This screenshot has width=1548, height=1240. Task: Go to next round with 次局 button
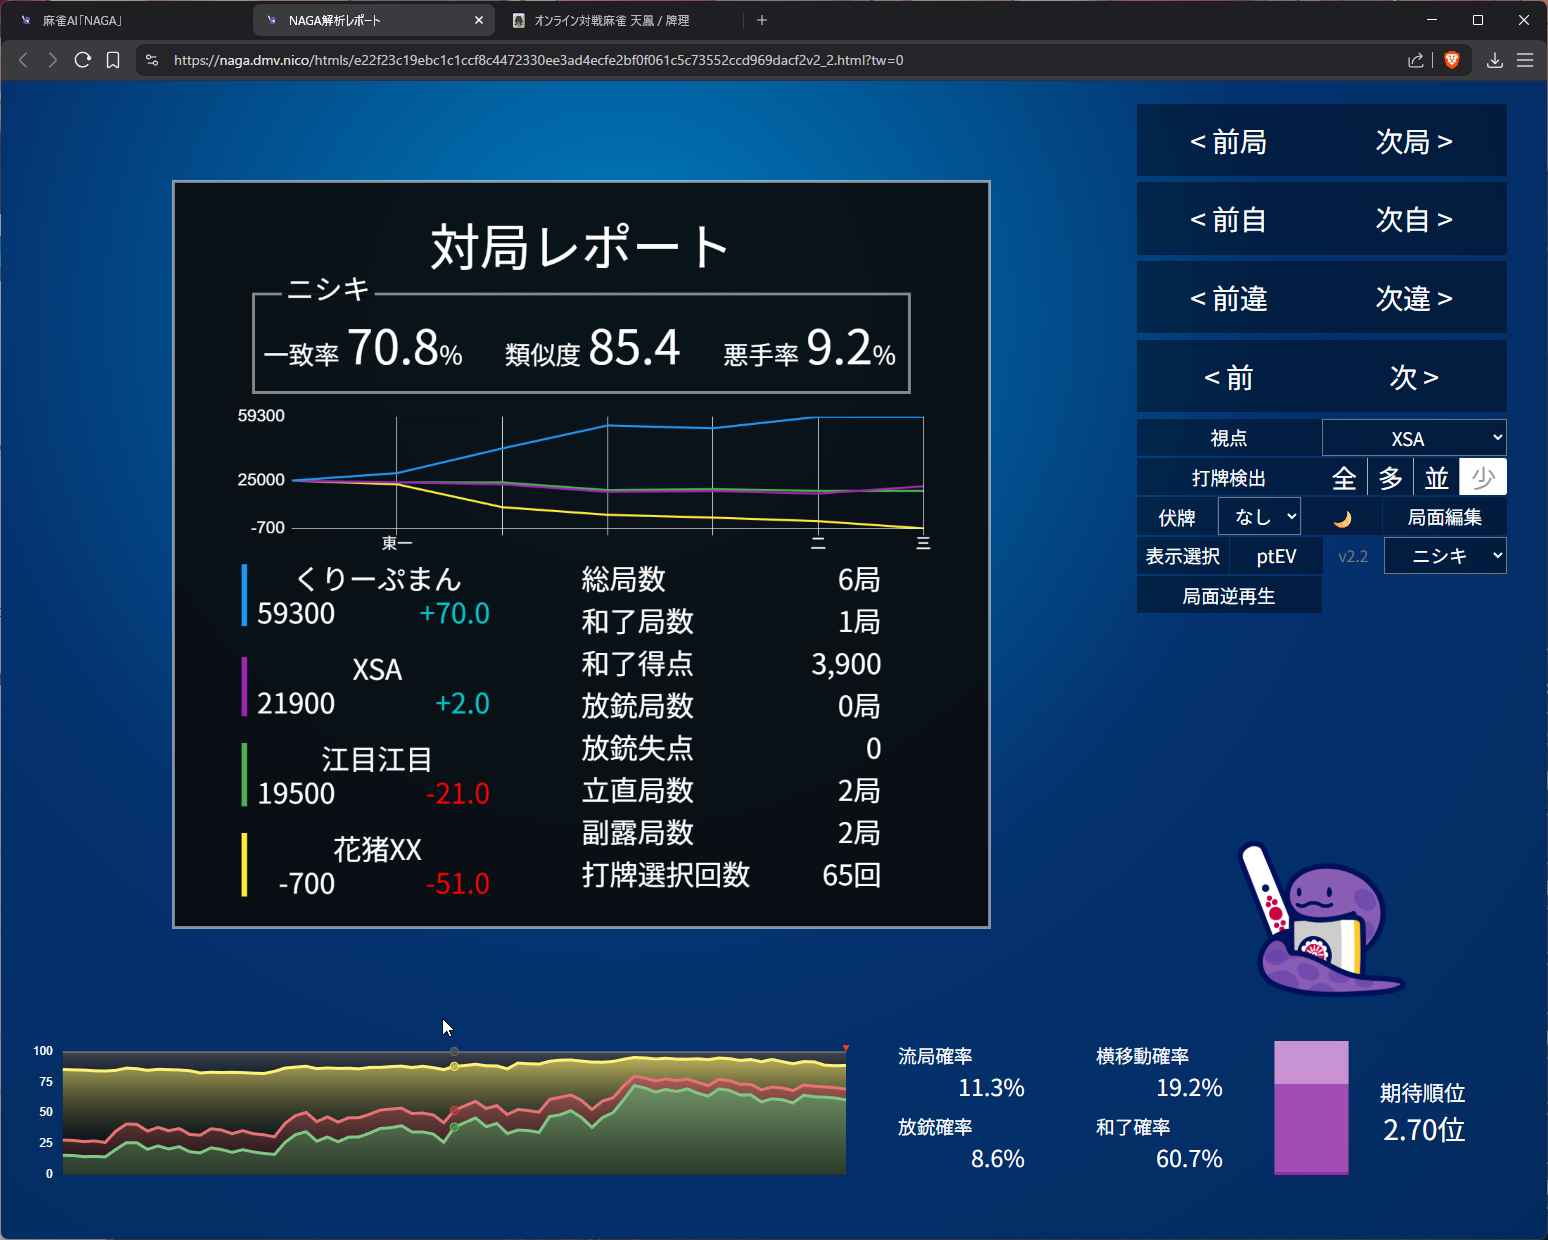click(1413, 142)
